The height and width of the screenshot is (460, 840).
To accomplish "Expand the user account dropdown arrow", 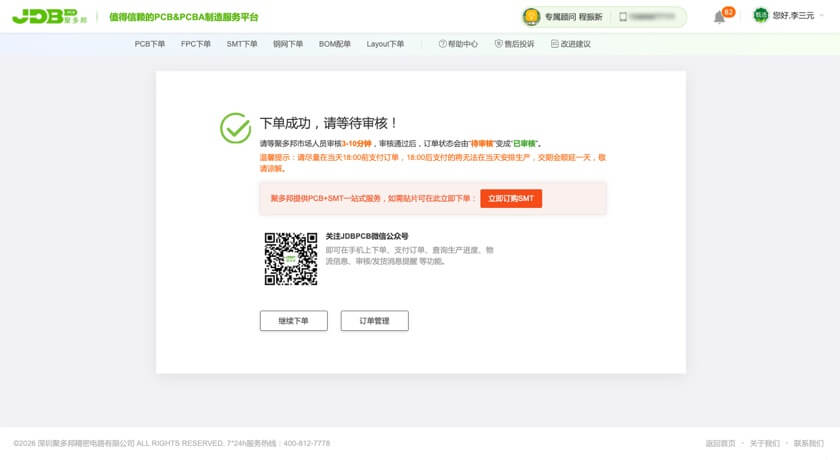I will [822, 16].
